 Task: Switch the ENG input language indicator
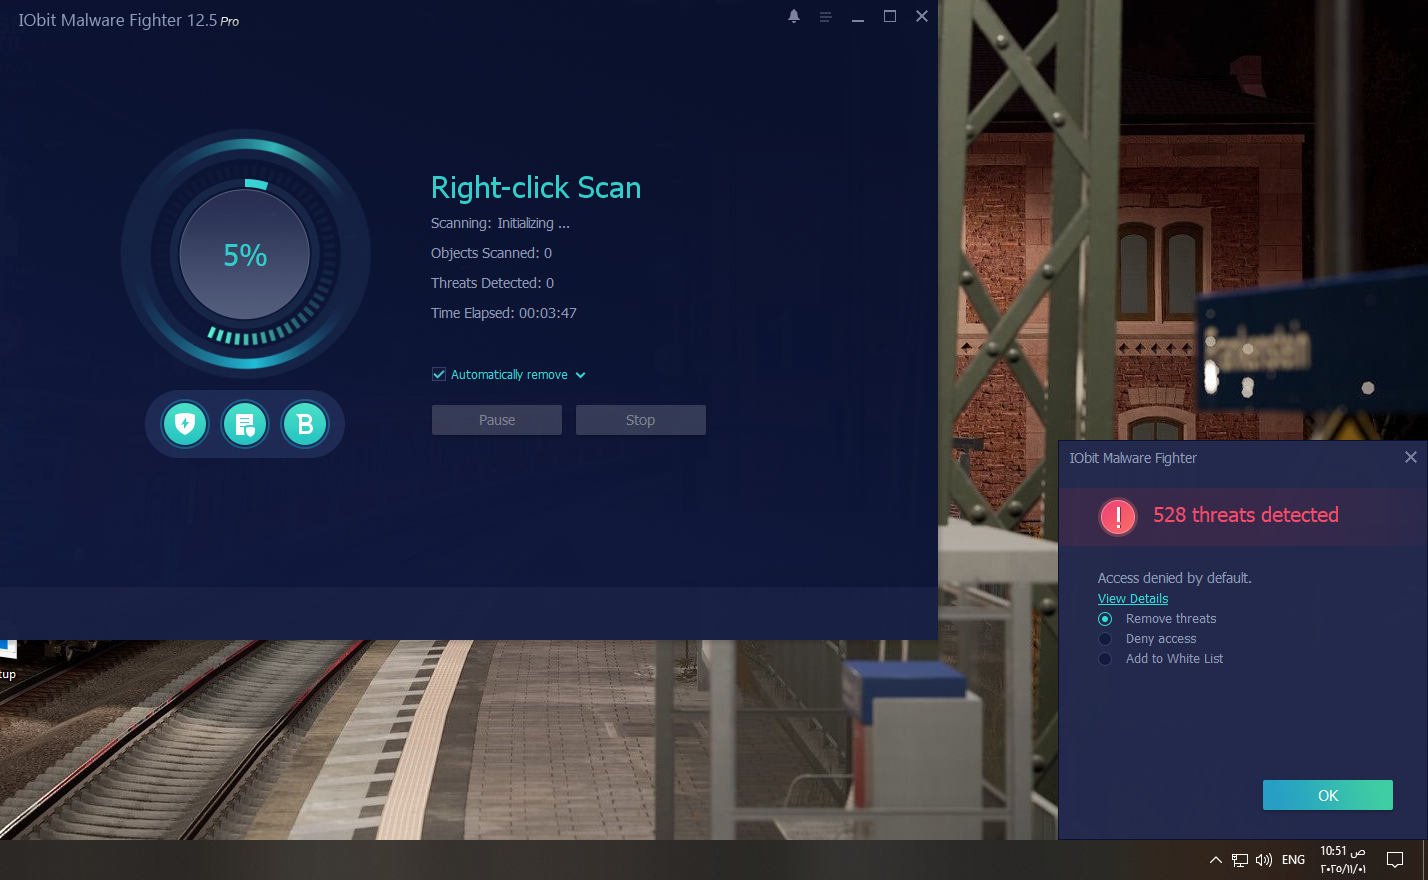click(x=1293, y=860)
